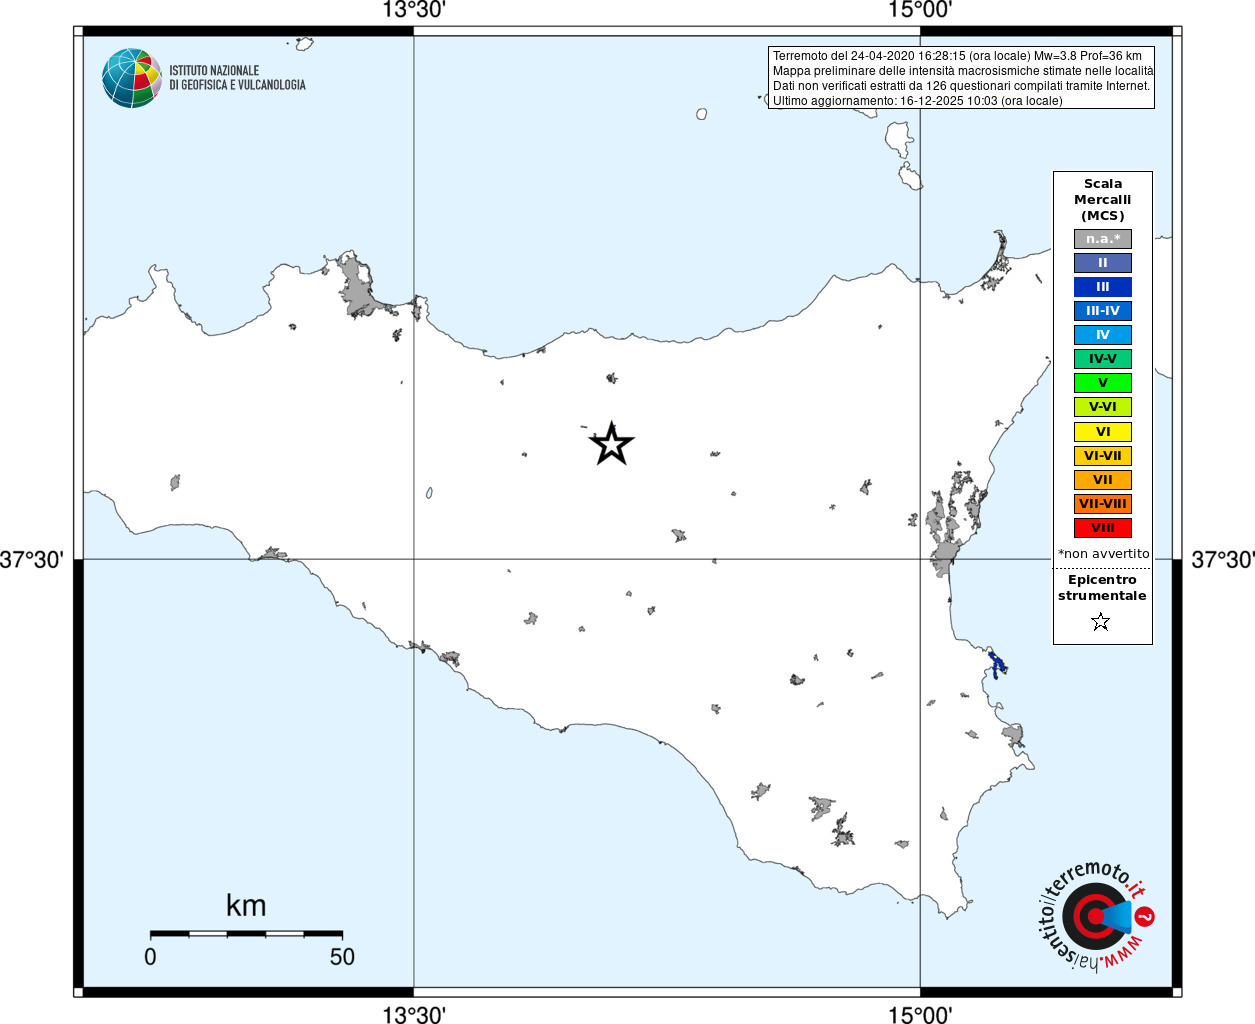This screenshot has width=1255, height=1024.
Task: Click the 'km' scale label
Action: coord(246,905)
